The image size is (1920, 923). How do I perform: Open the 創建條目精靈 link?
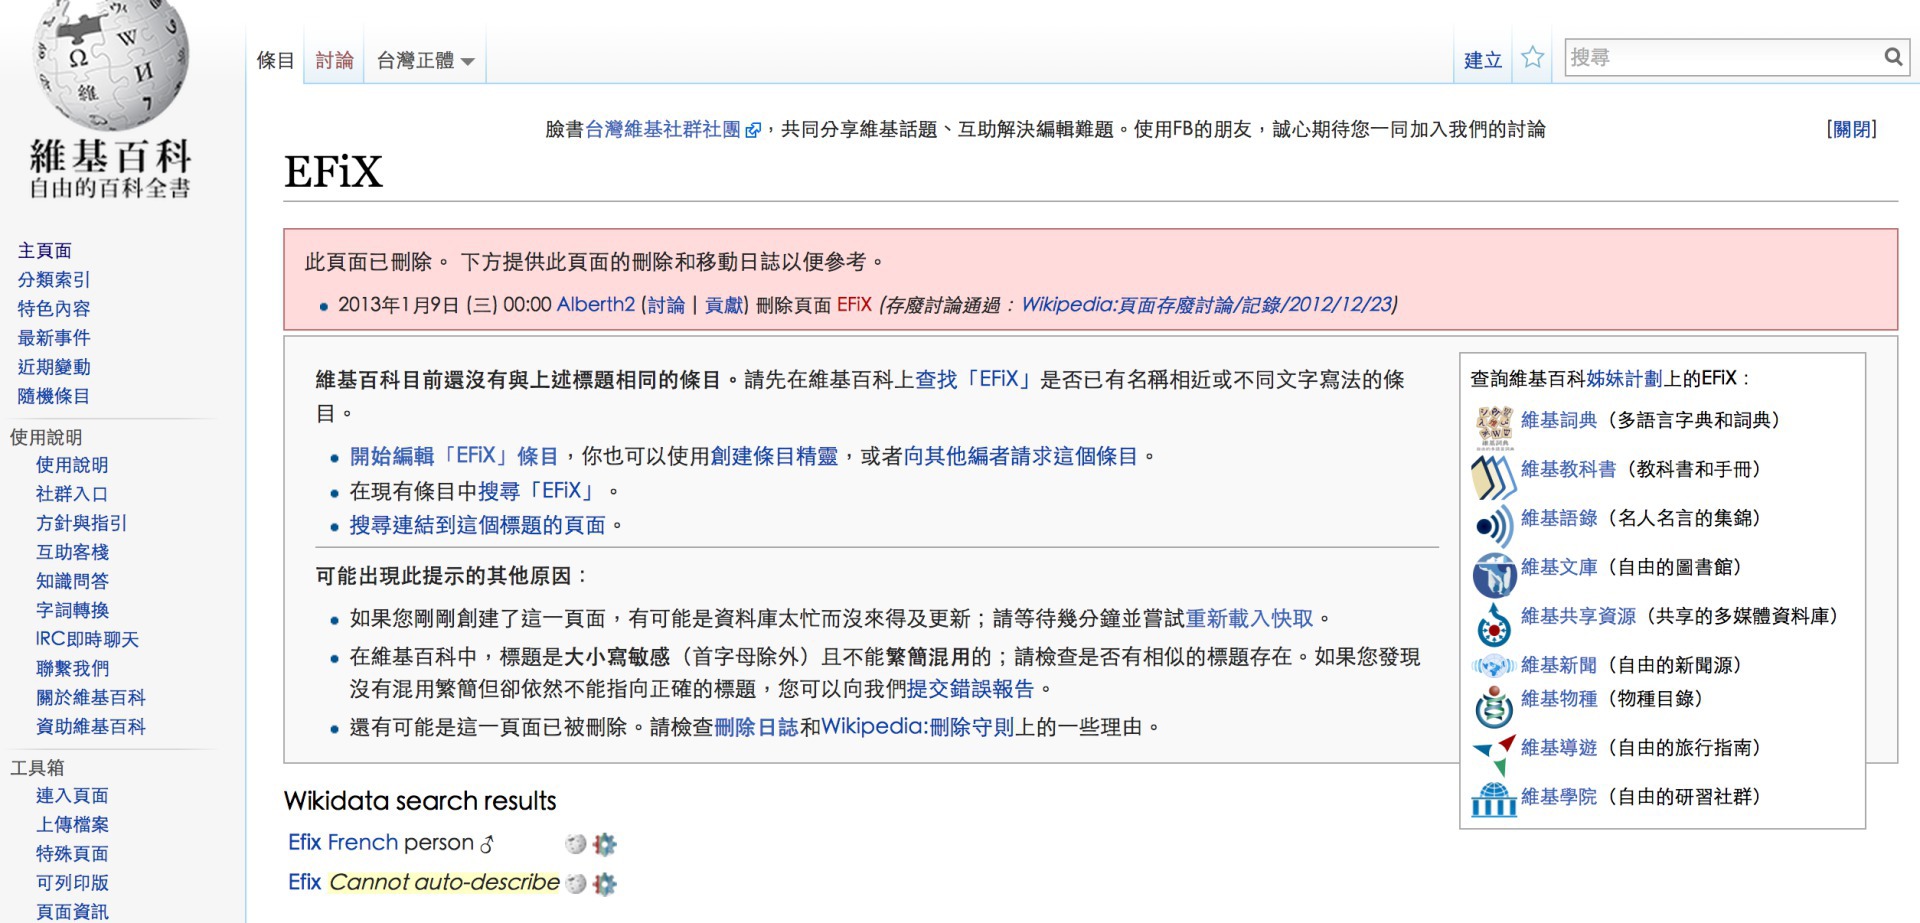[774, 456]
